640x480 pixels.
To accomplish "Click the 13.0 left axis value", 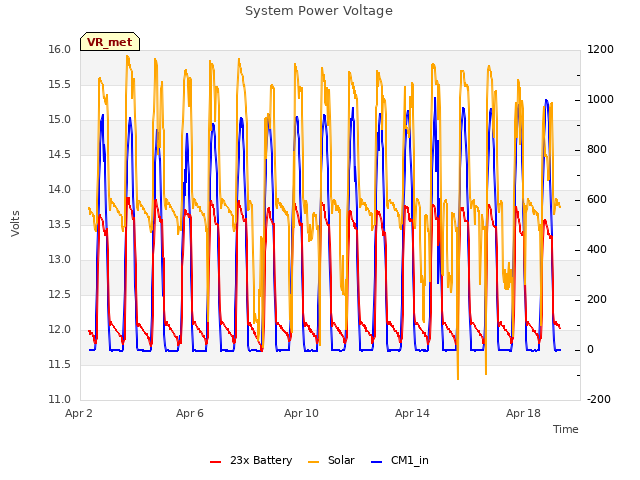I will coord(60,260).
